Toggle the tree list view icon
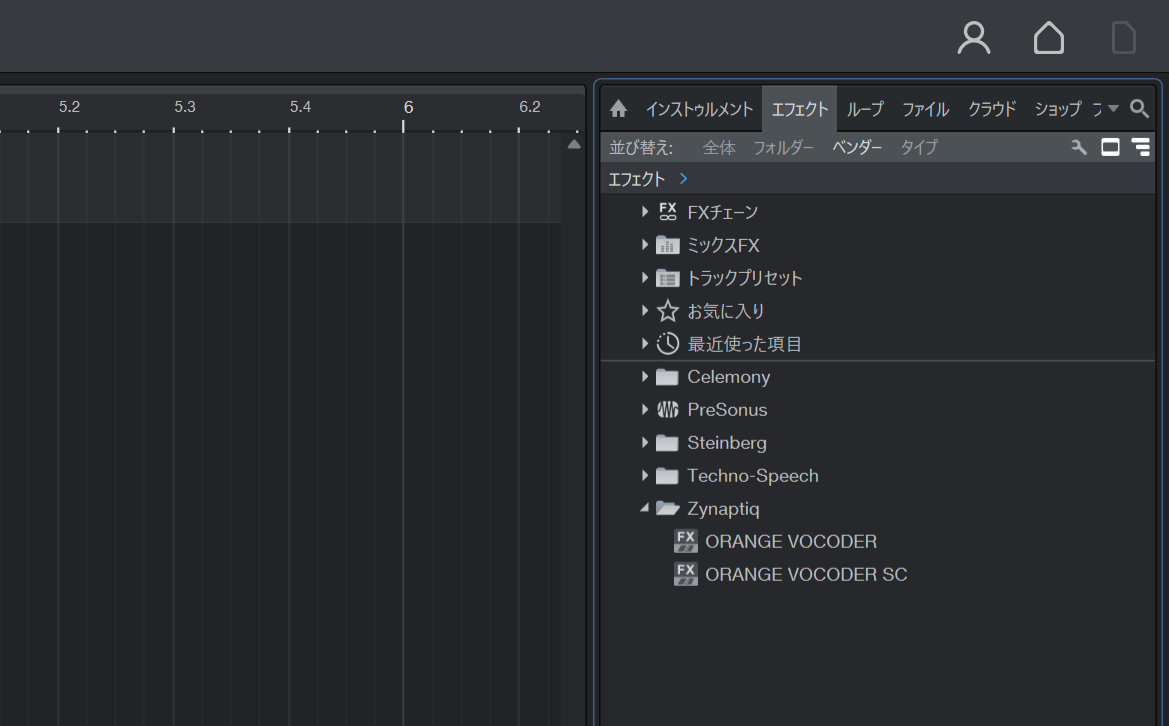The width and height of the screenshot is (1169, 726). 1141,147
